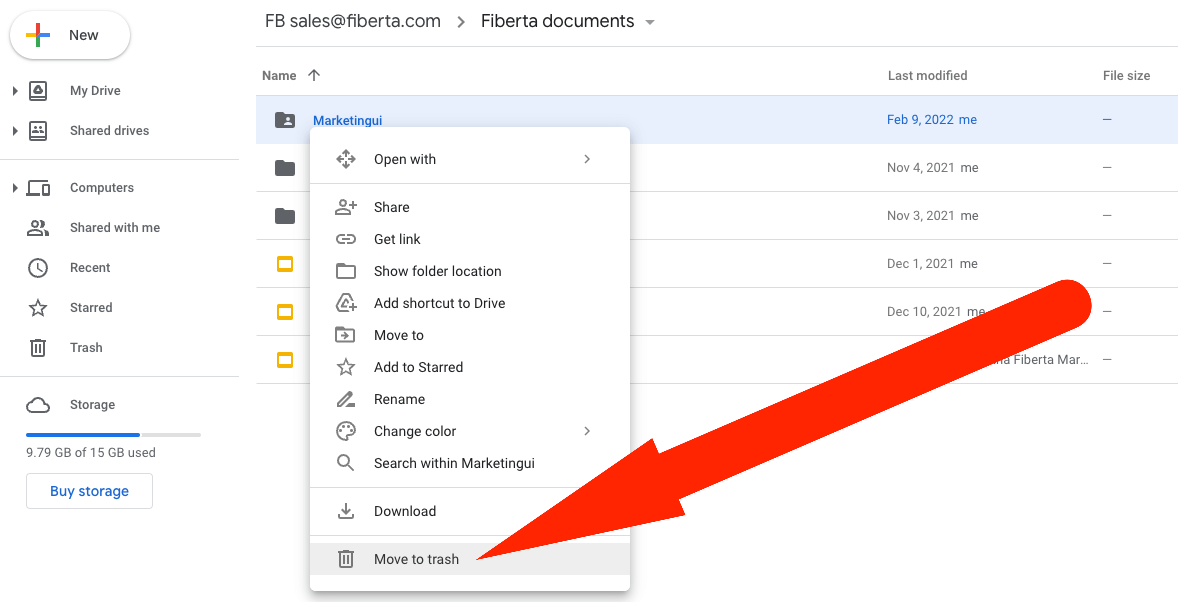Click the Rename pencil icon
Image resolution: width=1178 pixels, height=602 pixels.
pyautogui.click(x=346, y=399)
